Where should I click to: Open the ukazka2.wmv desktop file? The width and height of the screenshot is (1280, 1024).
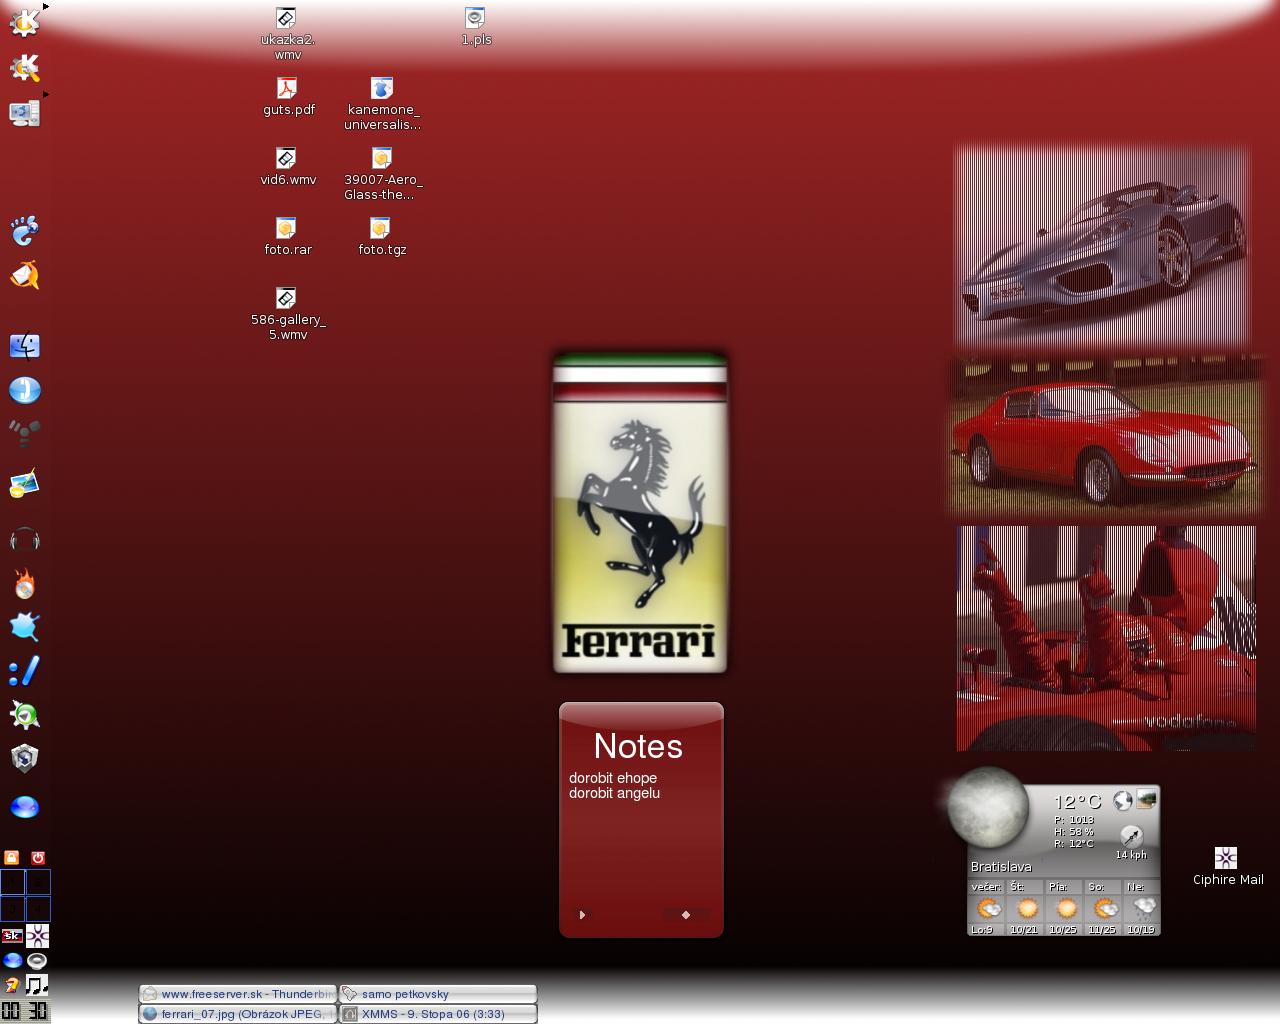tap(287, 34)
